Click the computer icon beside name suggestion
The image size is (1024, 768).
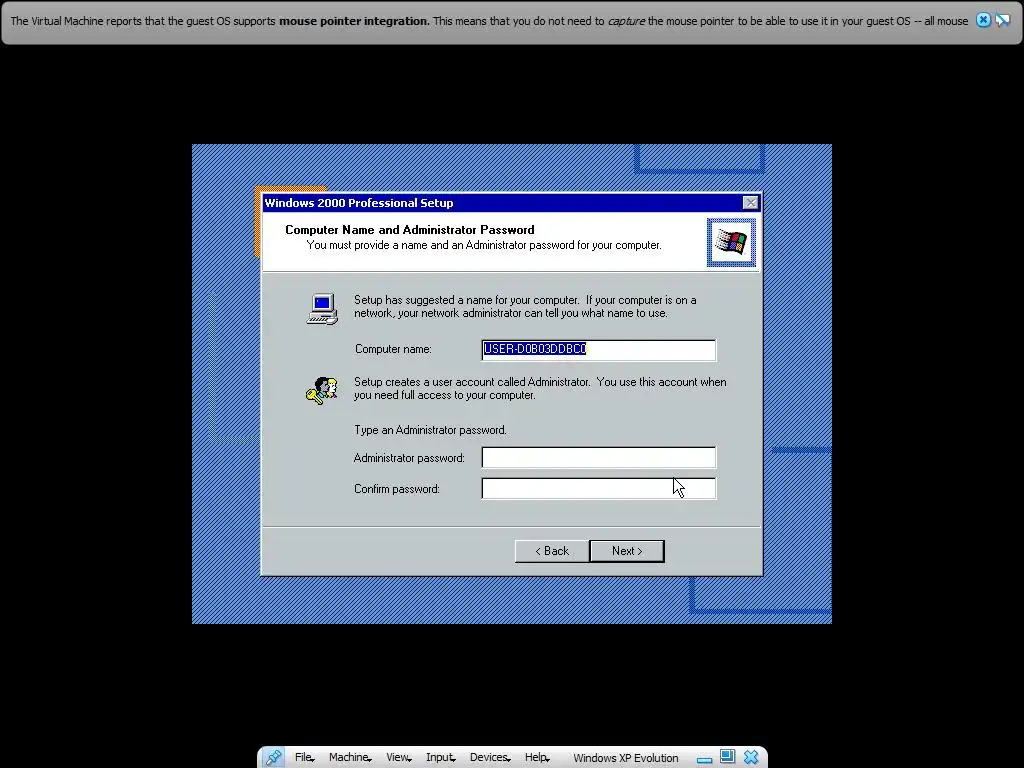323,309
